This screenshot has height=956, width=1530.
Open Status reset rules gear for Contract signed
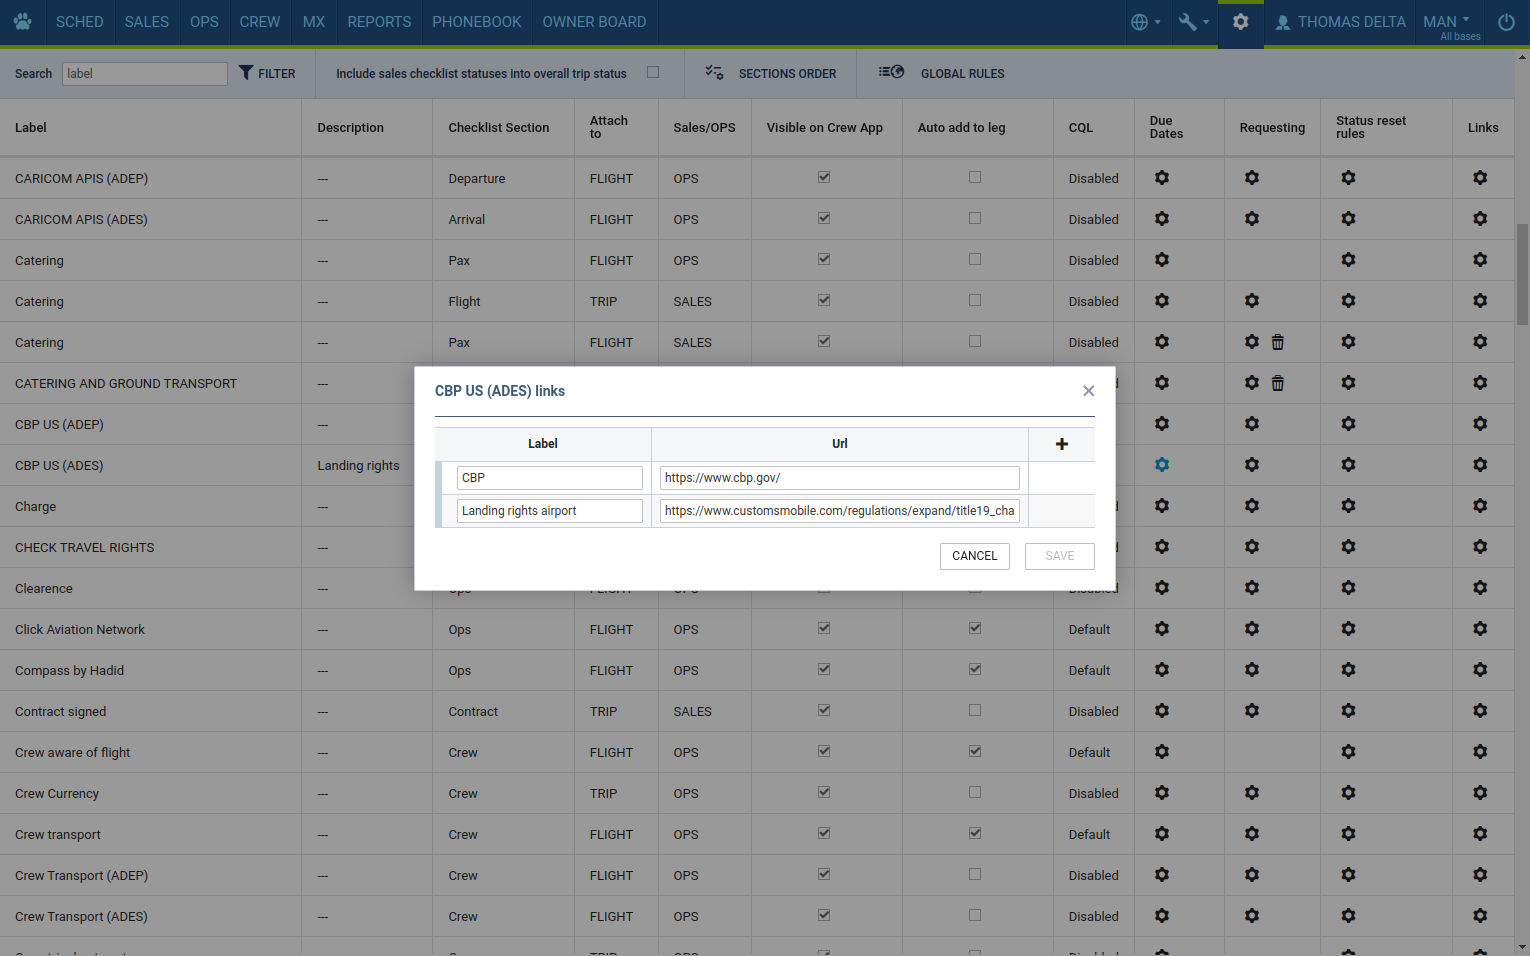coord(1348,711)
